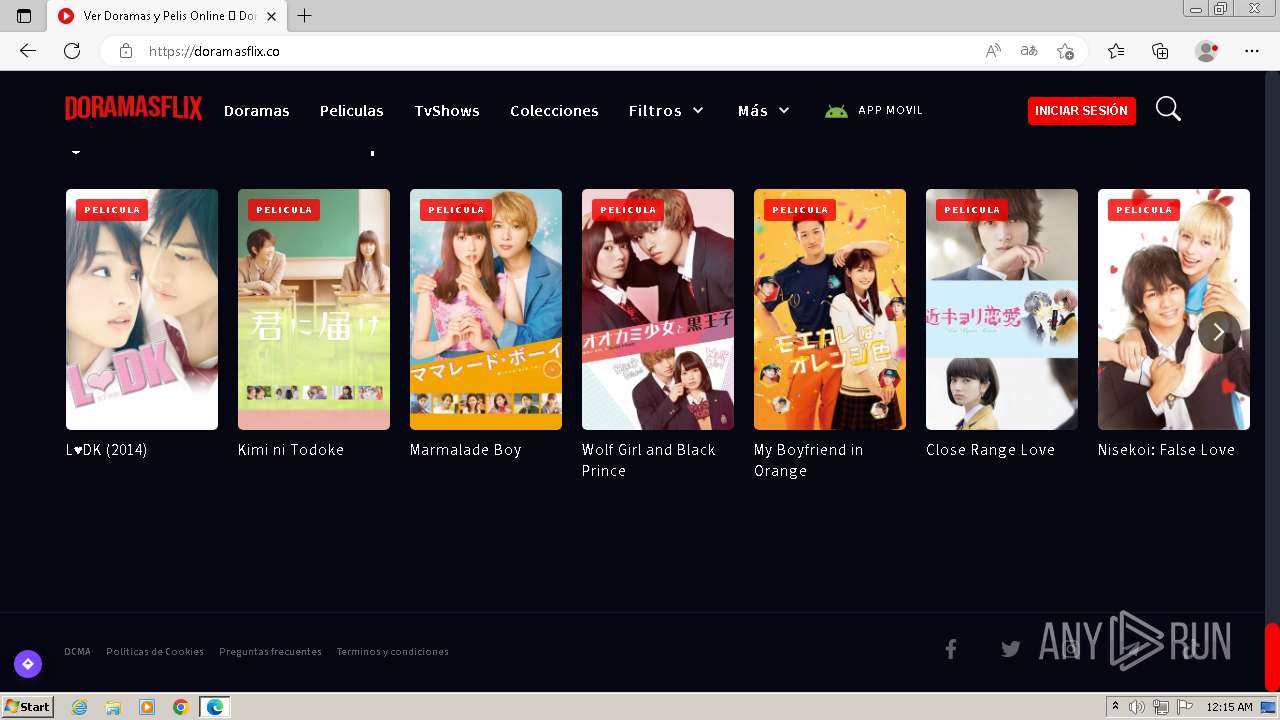The width and height of the screenshot is (1280, 720).
Task: Open the Doramas menu item
Action: pos(257,111)
